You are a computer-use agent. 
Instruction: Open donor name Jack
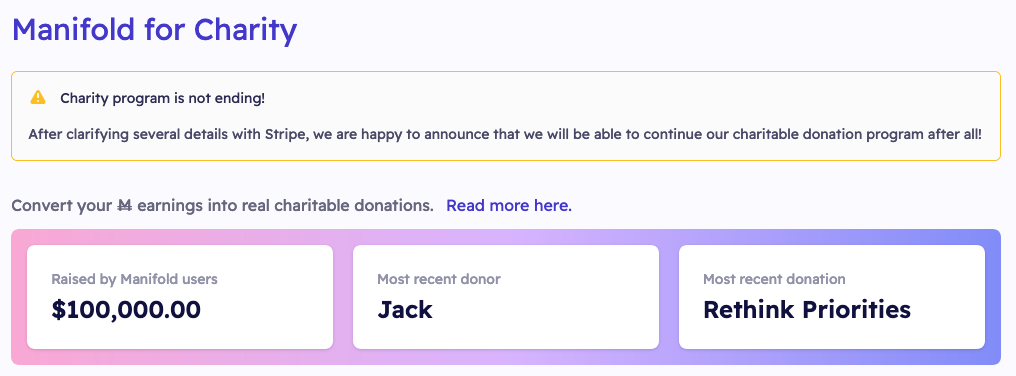coord(405,310)
